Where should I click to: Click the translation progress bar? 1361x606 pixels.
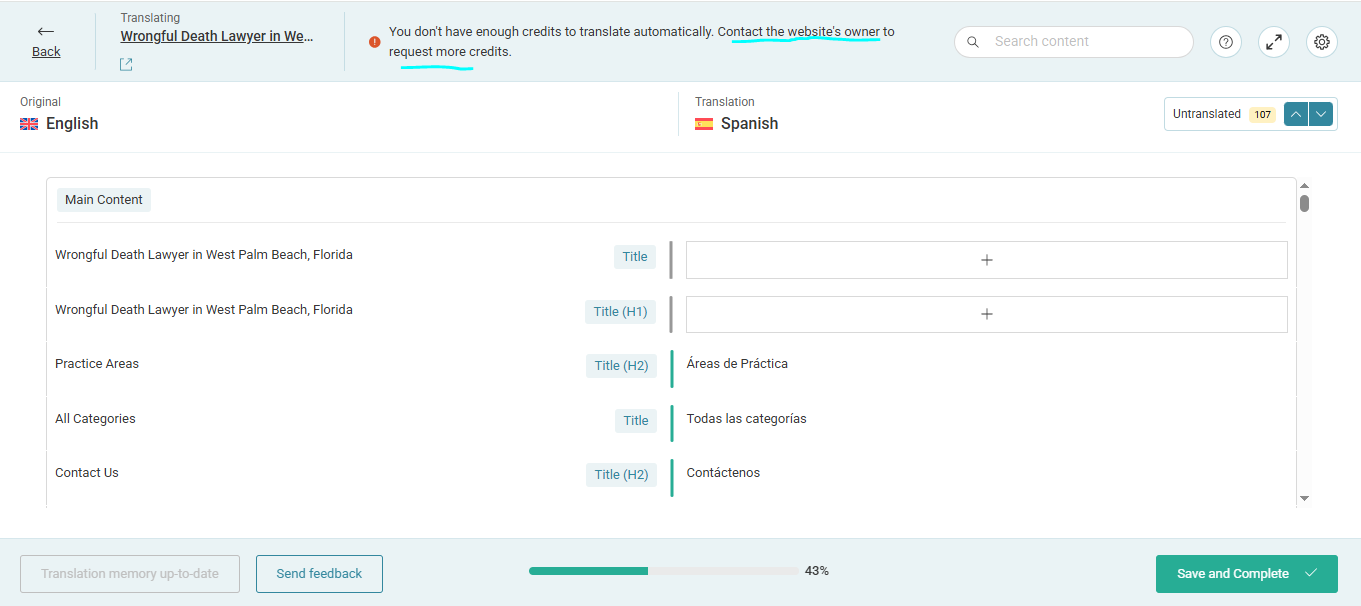(x=664, y=571)
